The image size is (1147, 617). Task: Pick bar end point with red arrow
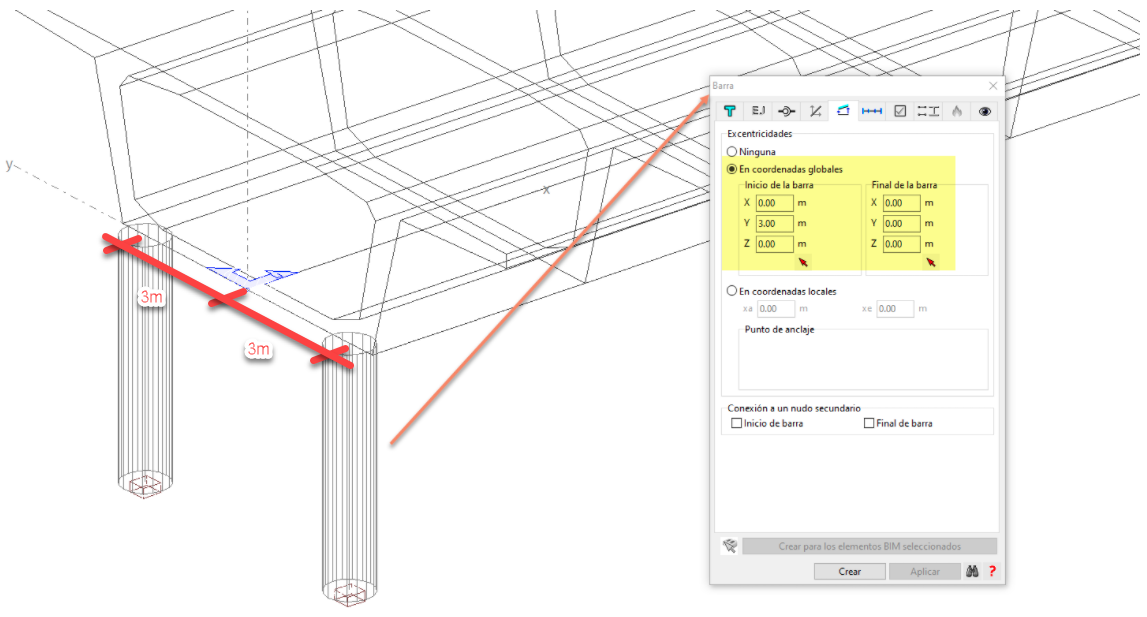(930, 262)
